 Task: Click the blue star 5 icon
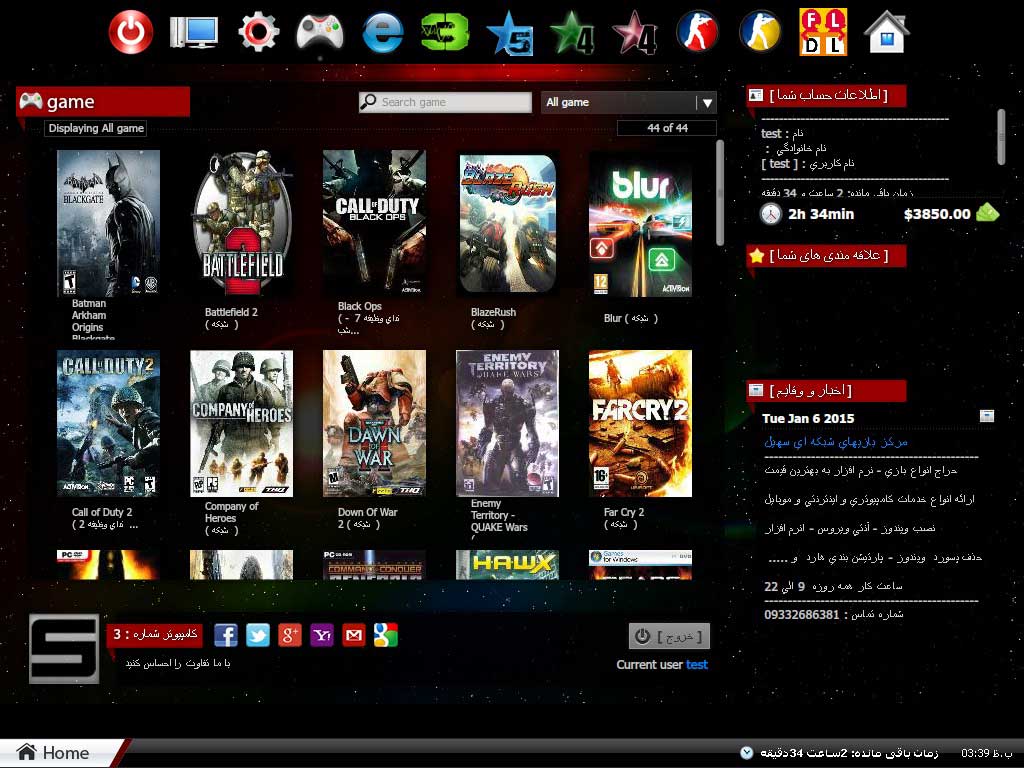509,33
